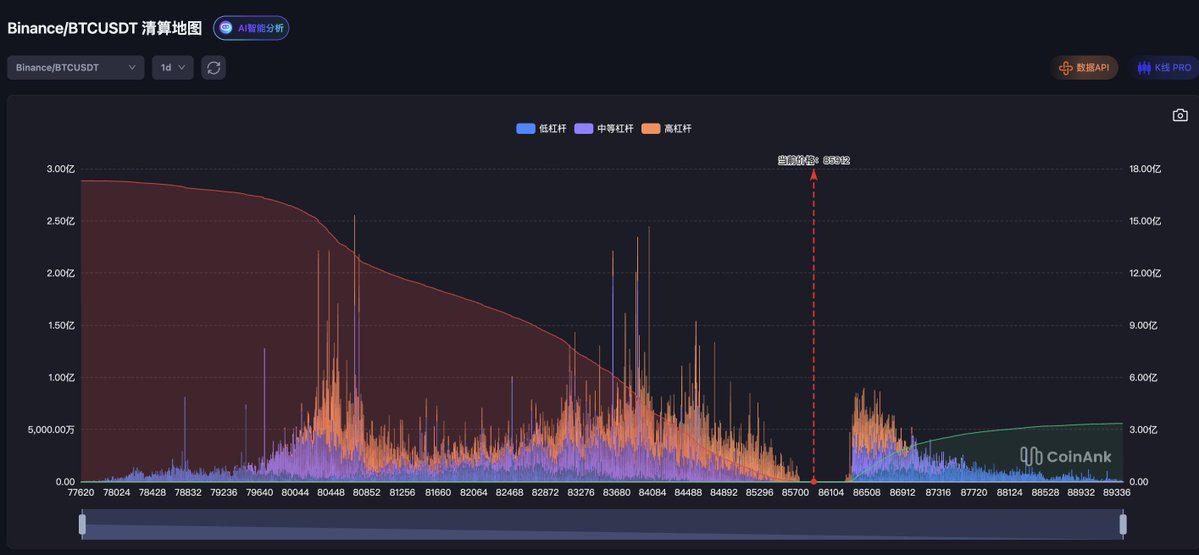
Task: Refresh the liquidation map data
Action: [x=213, y=67]
